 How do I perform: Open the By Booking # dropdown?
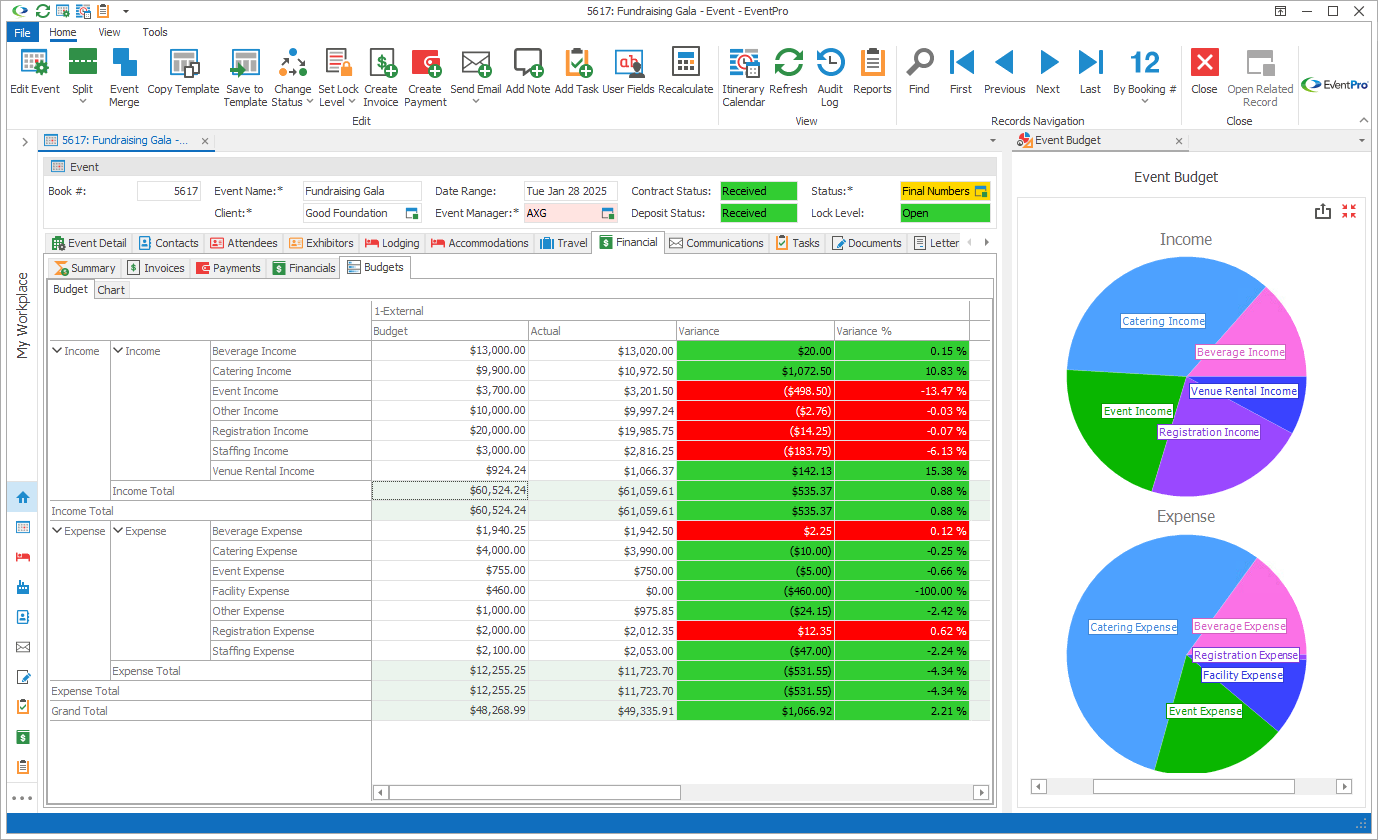(1145, 101)
